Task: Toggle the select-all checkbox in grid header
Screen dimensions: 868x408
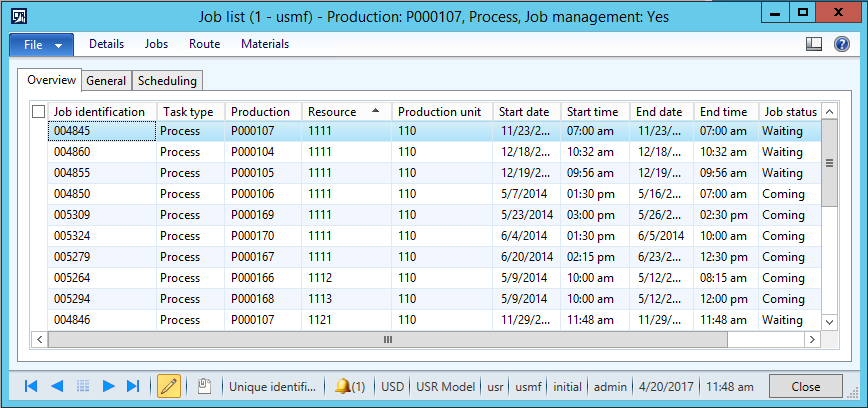Action: [39, 112]
